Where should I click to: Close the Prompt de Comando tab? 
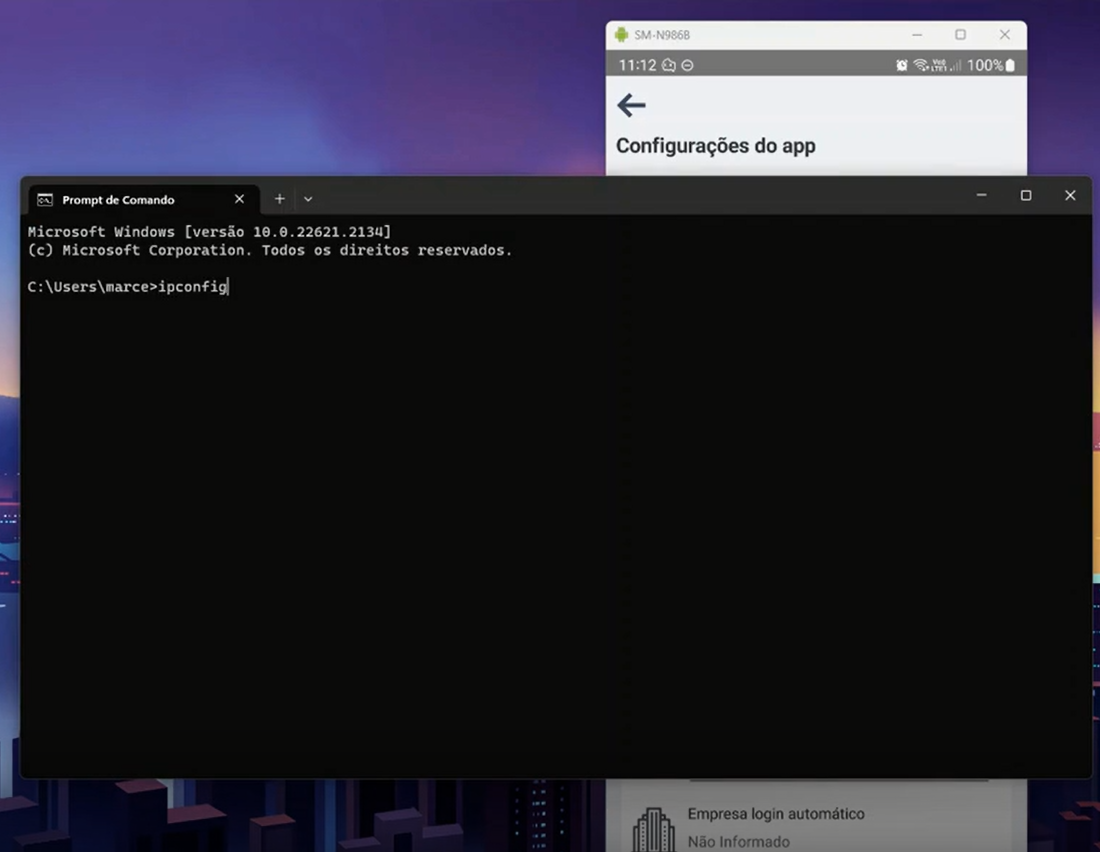click(x=239, y=199)
